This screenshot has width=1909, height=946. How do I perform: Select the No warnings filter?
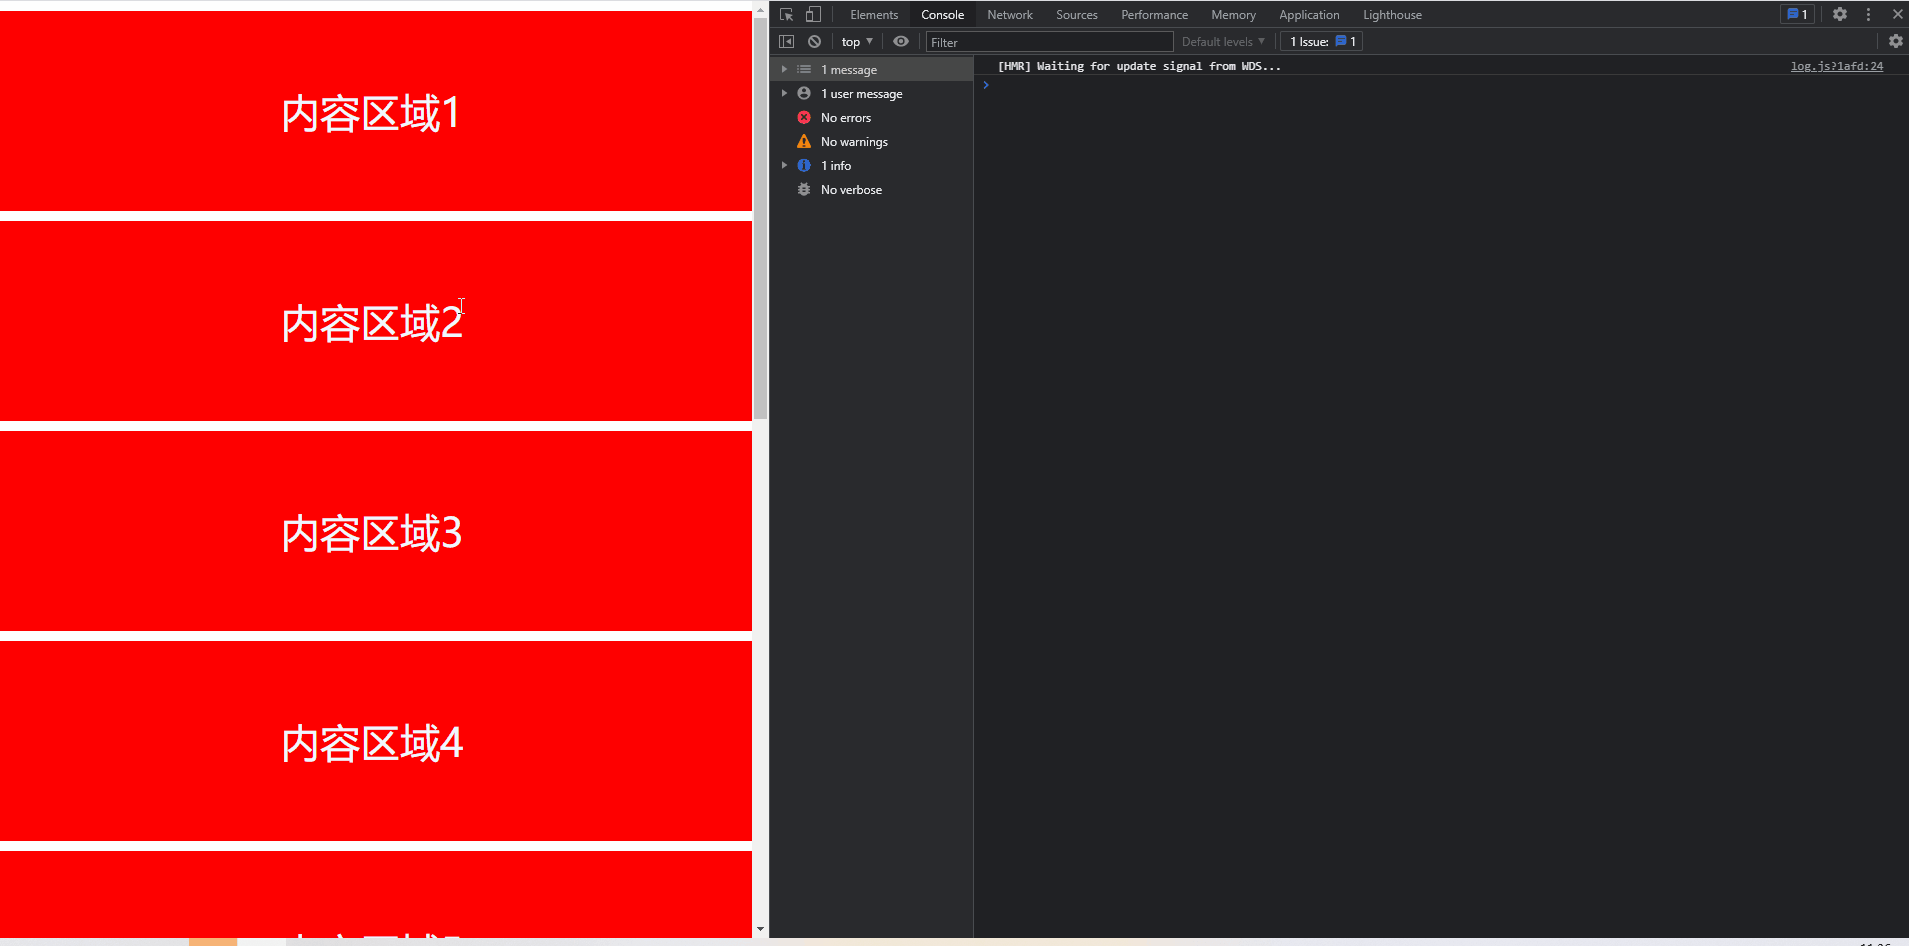coord(872,141)
